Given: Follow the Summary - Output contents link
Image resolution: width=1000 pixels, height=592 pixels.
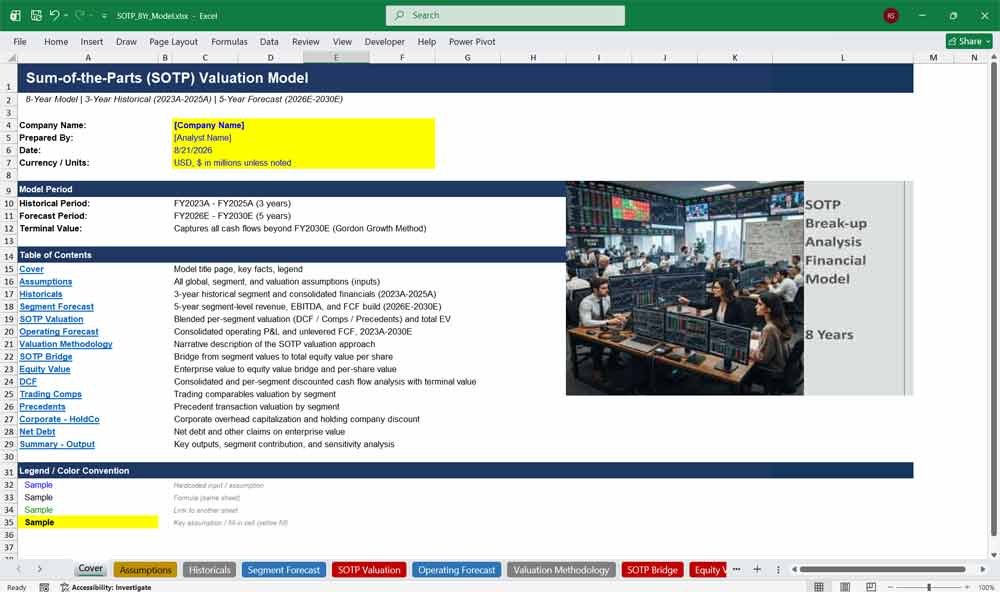Looking at the screenshot, I should 57,444.
